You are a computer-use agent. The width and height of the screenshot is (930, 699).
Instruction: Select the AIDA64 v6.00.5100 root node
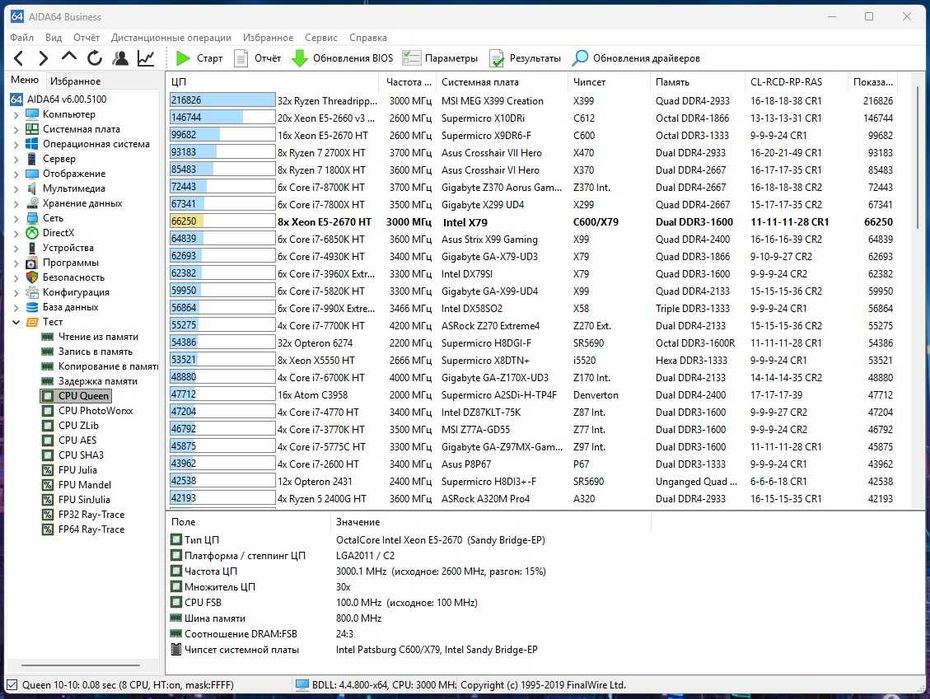pyautogui.click(x=59, y=99)
